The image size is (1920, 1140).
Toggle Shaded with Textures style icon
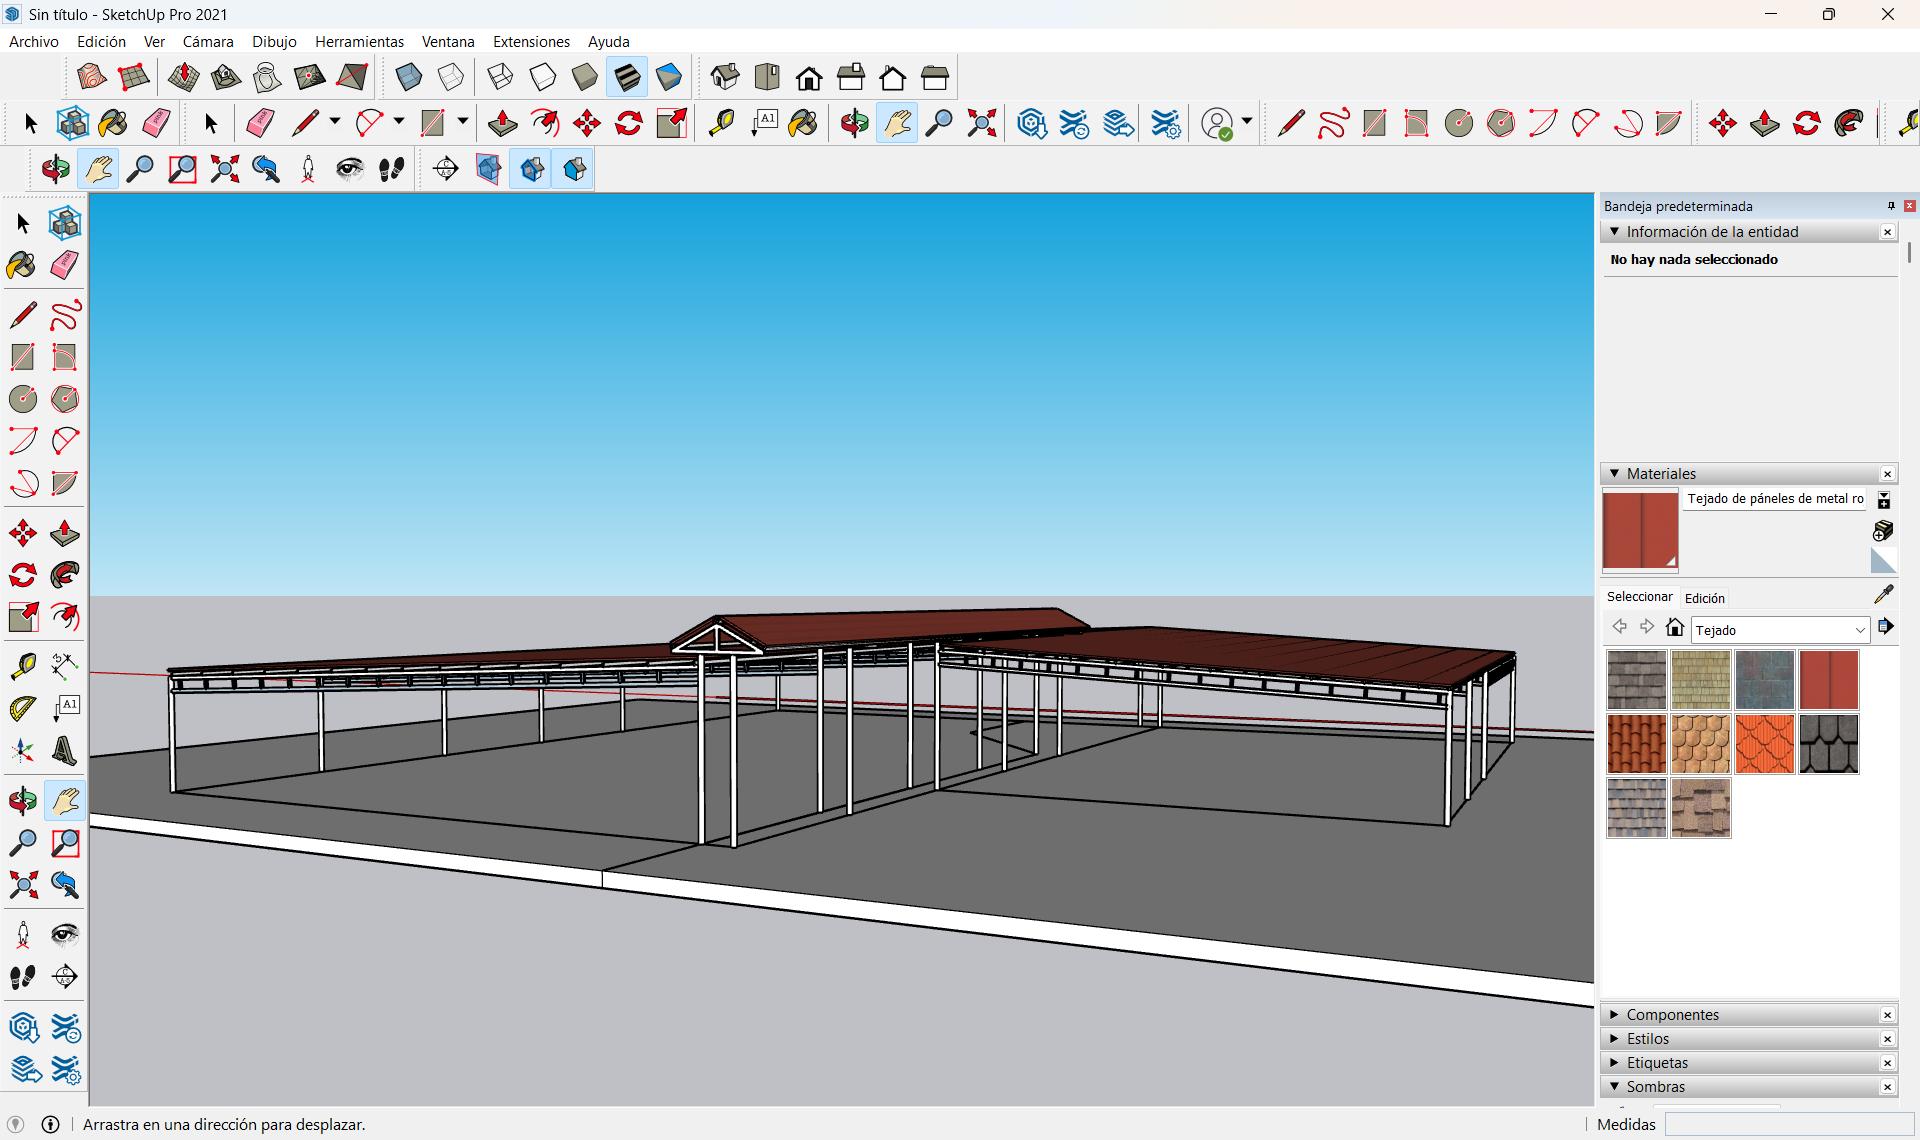(x=627, y=77)
